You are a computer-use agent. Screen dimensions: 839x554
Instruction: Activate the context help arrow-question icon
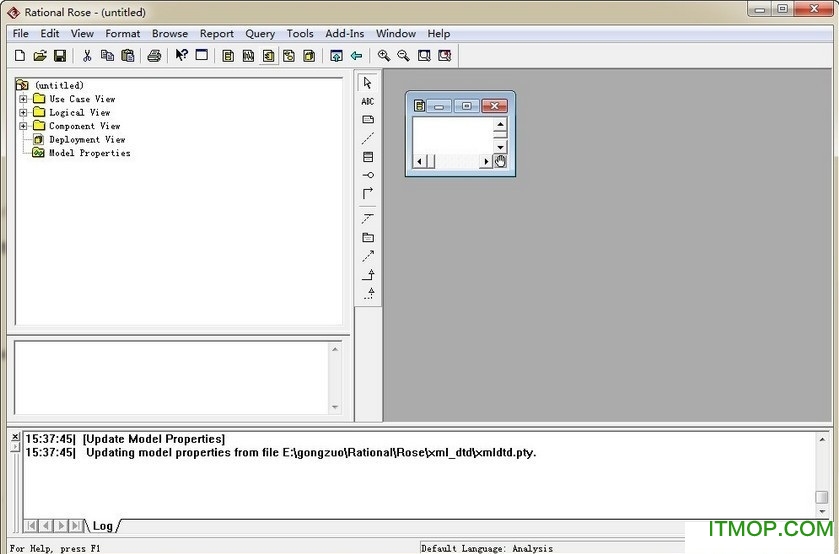(182, 55)
